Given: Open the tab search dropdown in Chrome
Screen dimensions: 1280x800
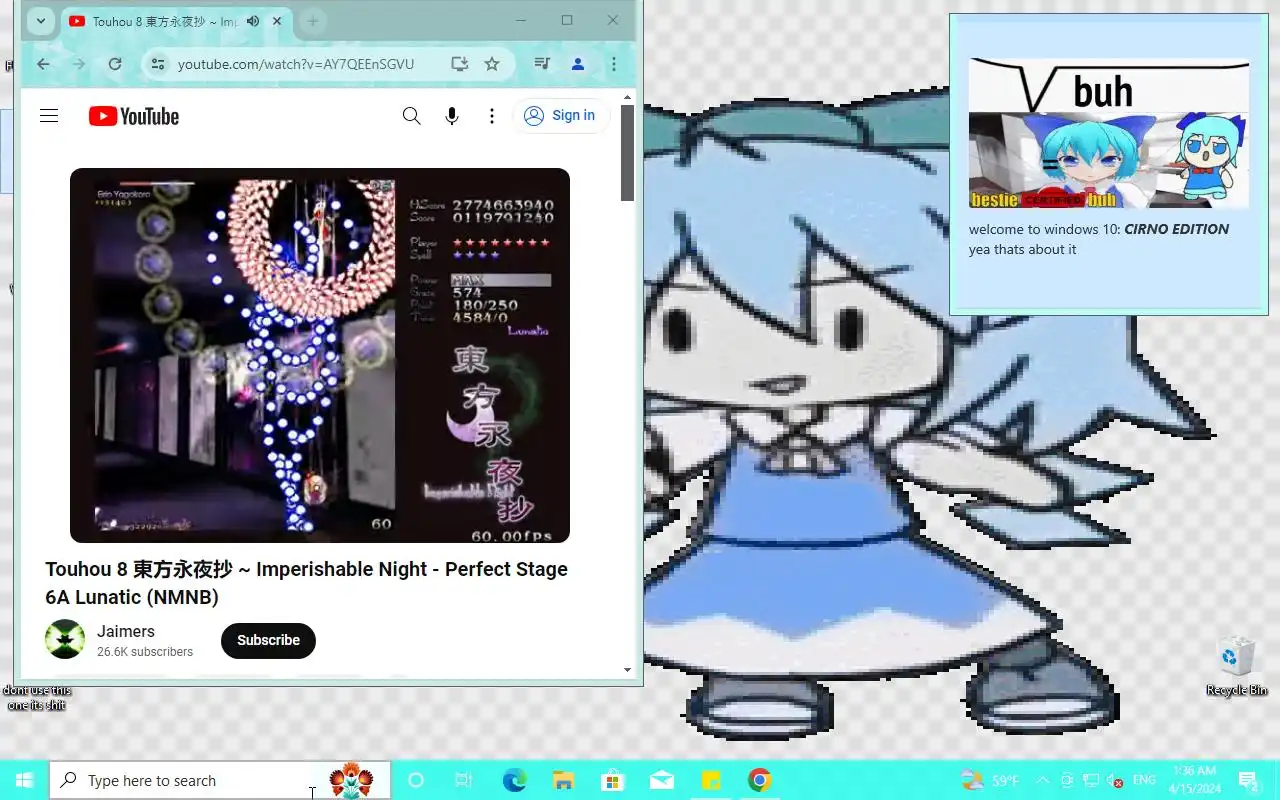Looking at the screenshot, I should point(40,21).
